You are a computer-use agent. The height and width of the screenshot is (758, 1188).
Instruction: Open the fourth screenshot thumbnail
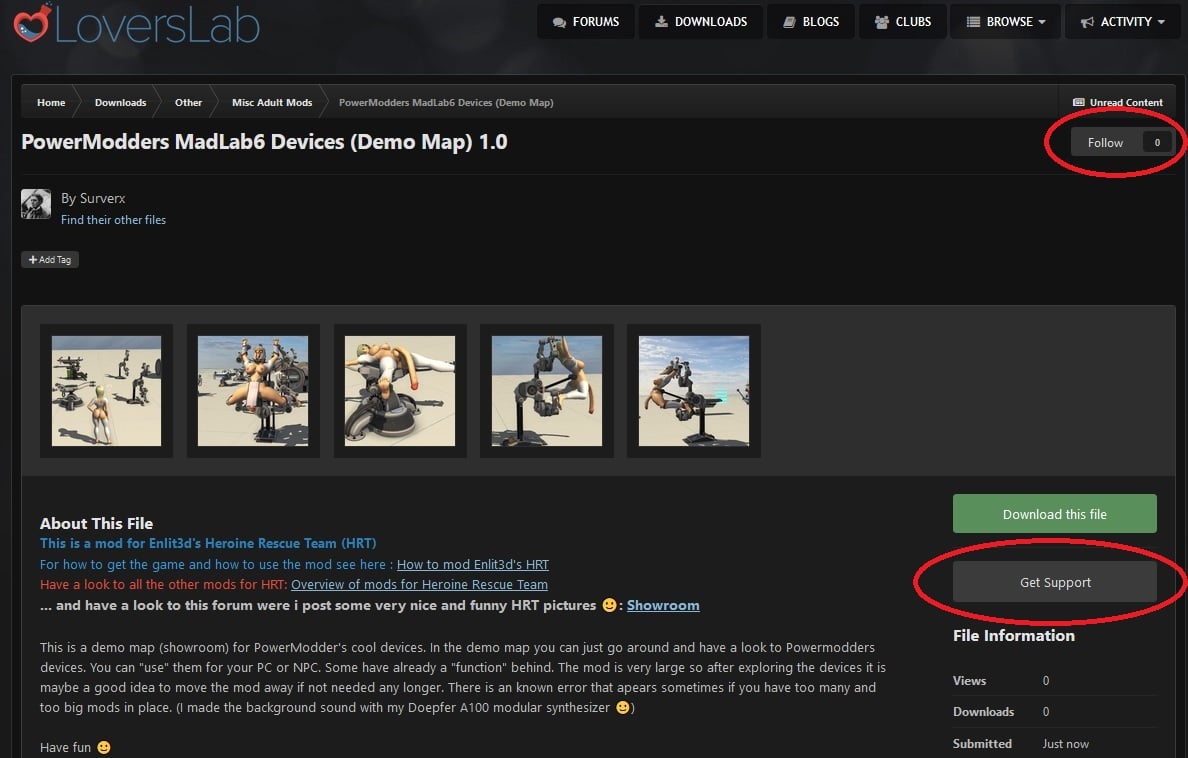[x=547, y=390]
